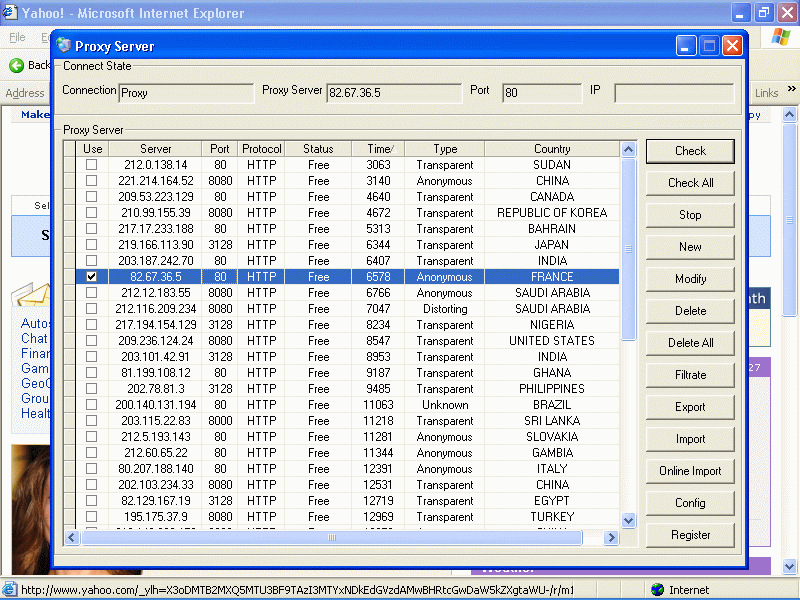Click the Delete All button
This screenshot has height=600, width=800.
point(690,343)
